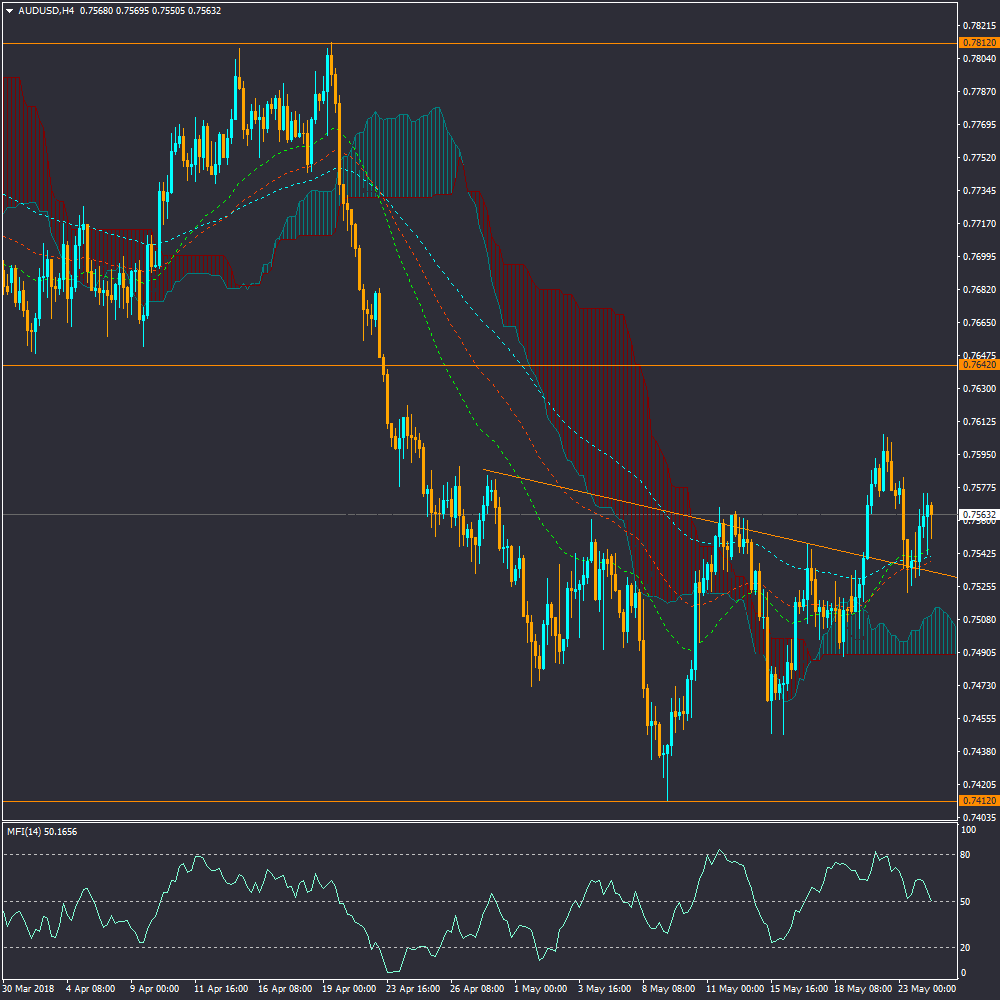Click the MFI 80 level label
This screenshot has height=1000, width=1000.
pos(966,855)
